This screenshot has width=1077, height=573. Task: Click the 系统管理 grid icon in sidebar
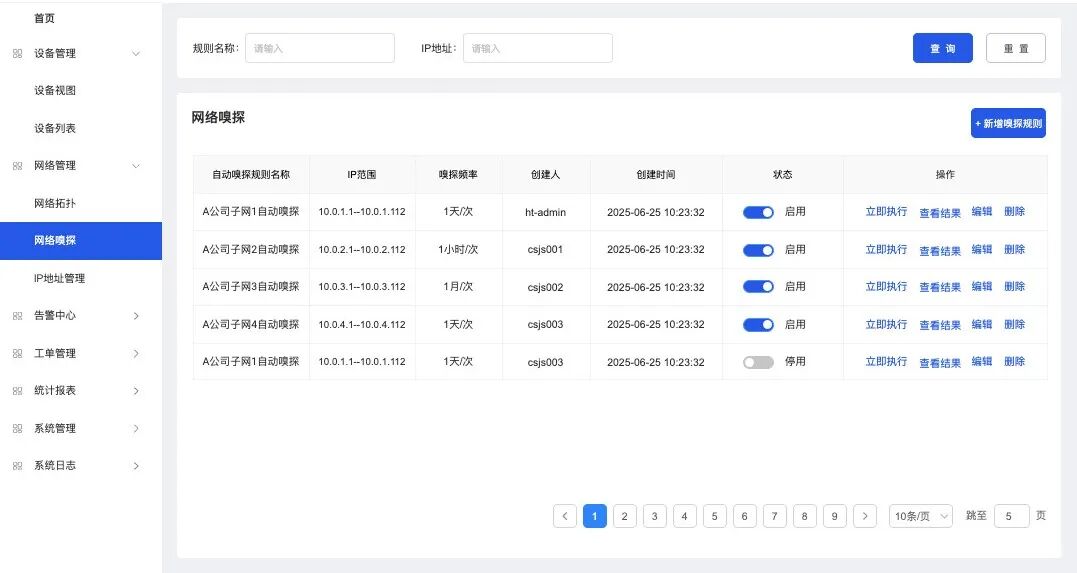coord(17,429)
